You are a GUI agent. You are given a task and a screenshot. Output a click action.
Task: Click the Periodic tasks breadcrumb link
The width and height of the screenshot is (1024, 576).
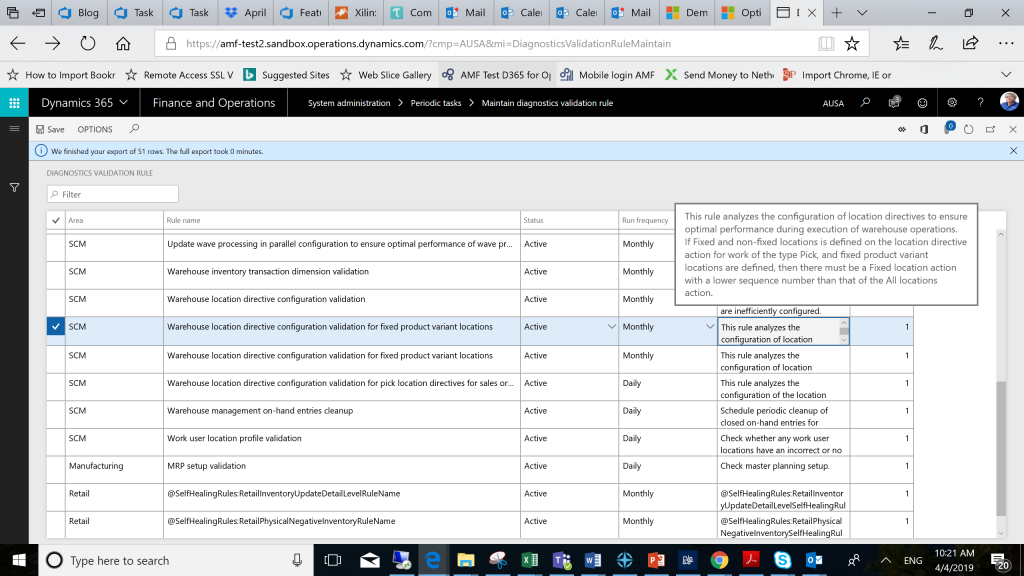(435, 103)
